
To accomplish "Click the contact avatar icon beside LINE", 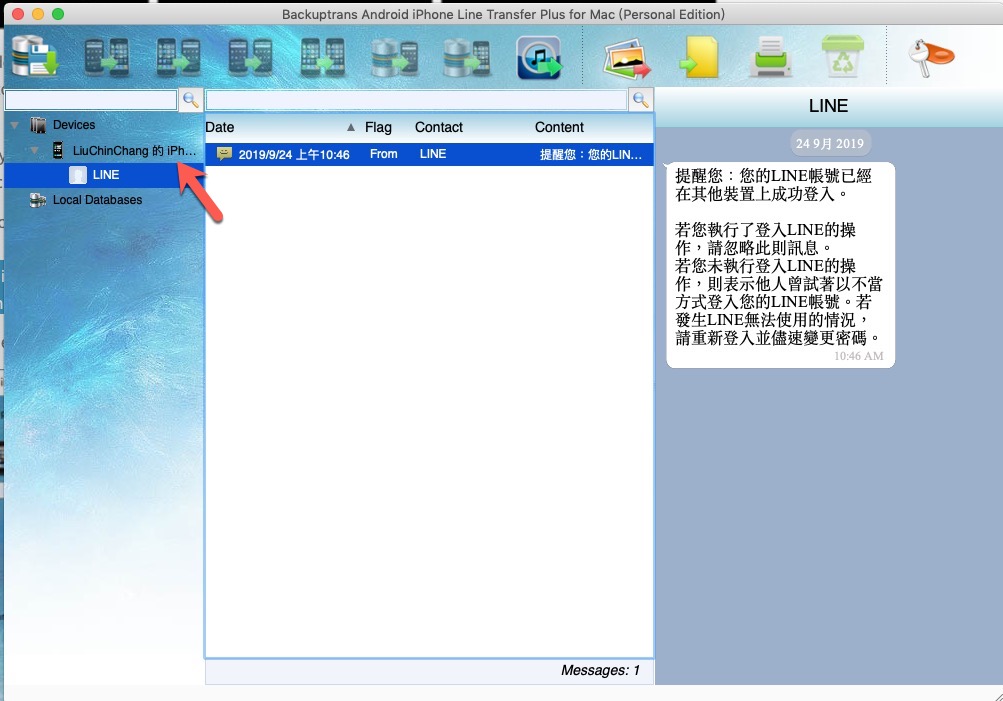I will [x=77, y=175].
